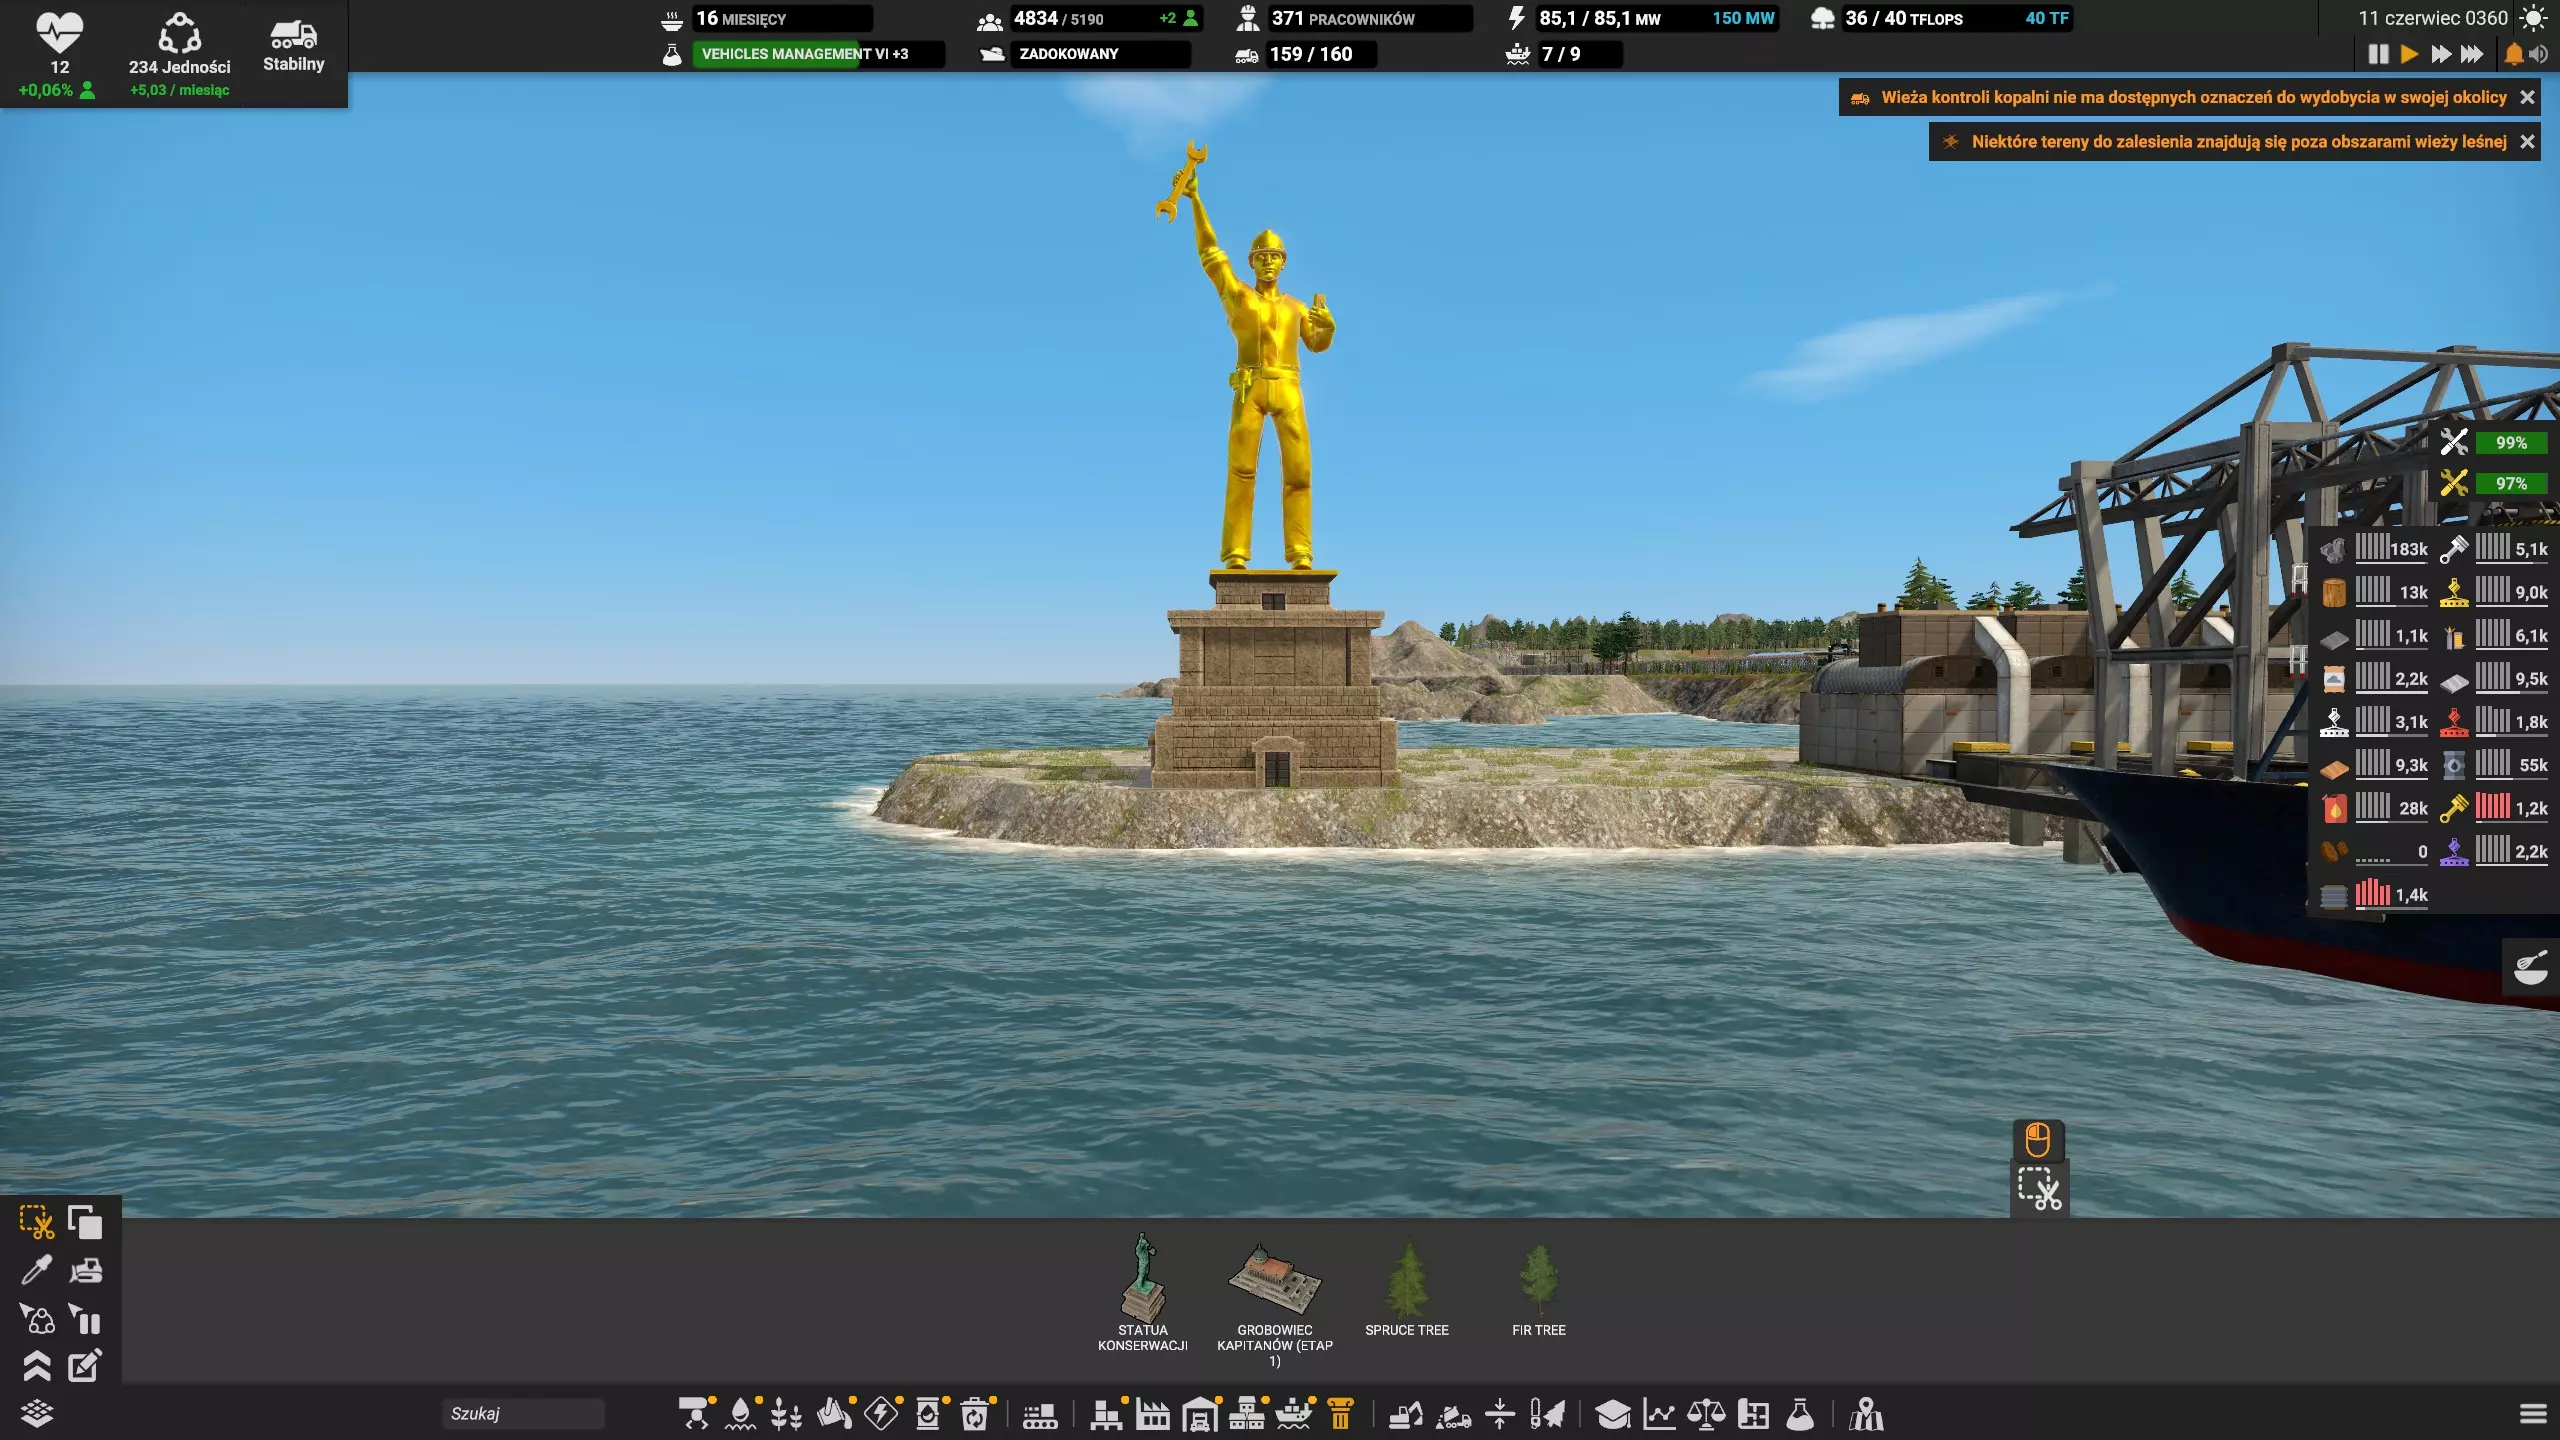Open the education graduation cap panel
The height and width of the screenshot is (1440, 2560).
pos(1612,1414)
